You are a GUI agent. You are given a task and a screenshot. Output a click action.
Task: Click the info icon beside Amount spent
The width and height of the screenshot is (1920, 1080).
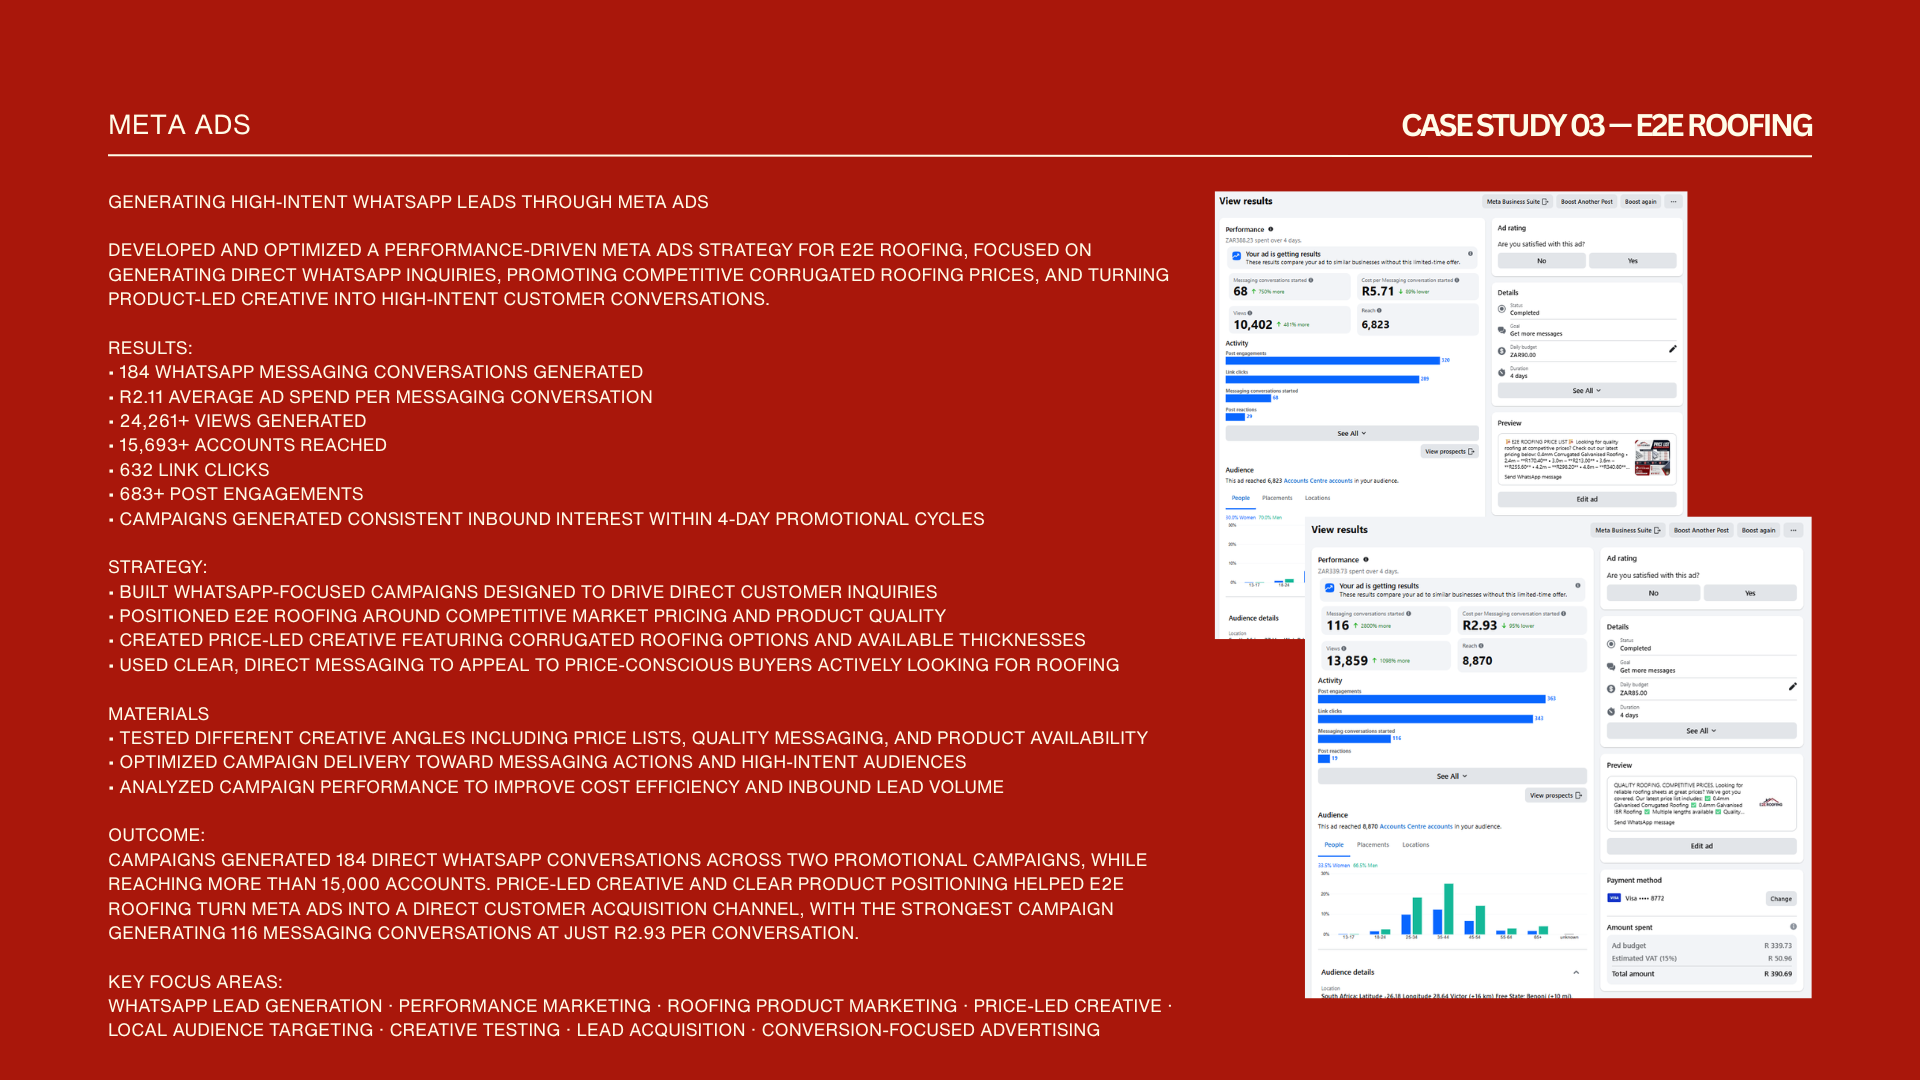tap(1793, 927)
